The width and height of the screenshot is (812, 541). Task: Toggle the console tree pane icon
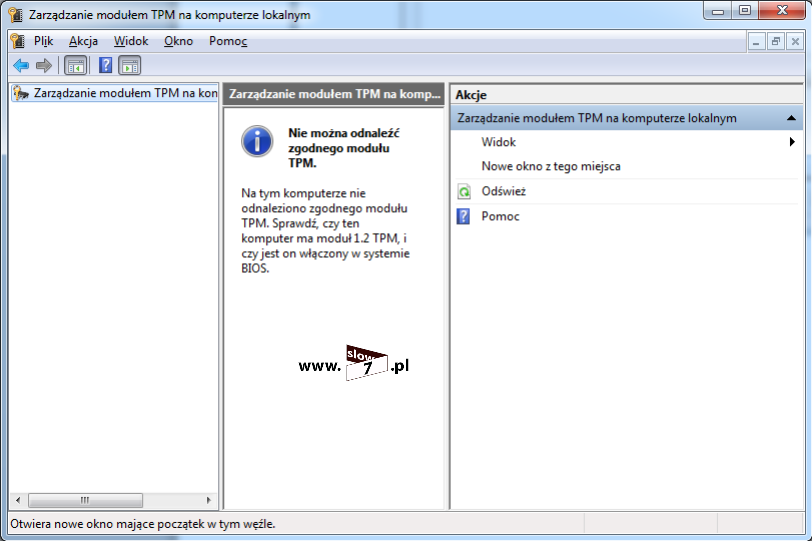(x=76, y=66)
